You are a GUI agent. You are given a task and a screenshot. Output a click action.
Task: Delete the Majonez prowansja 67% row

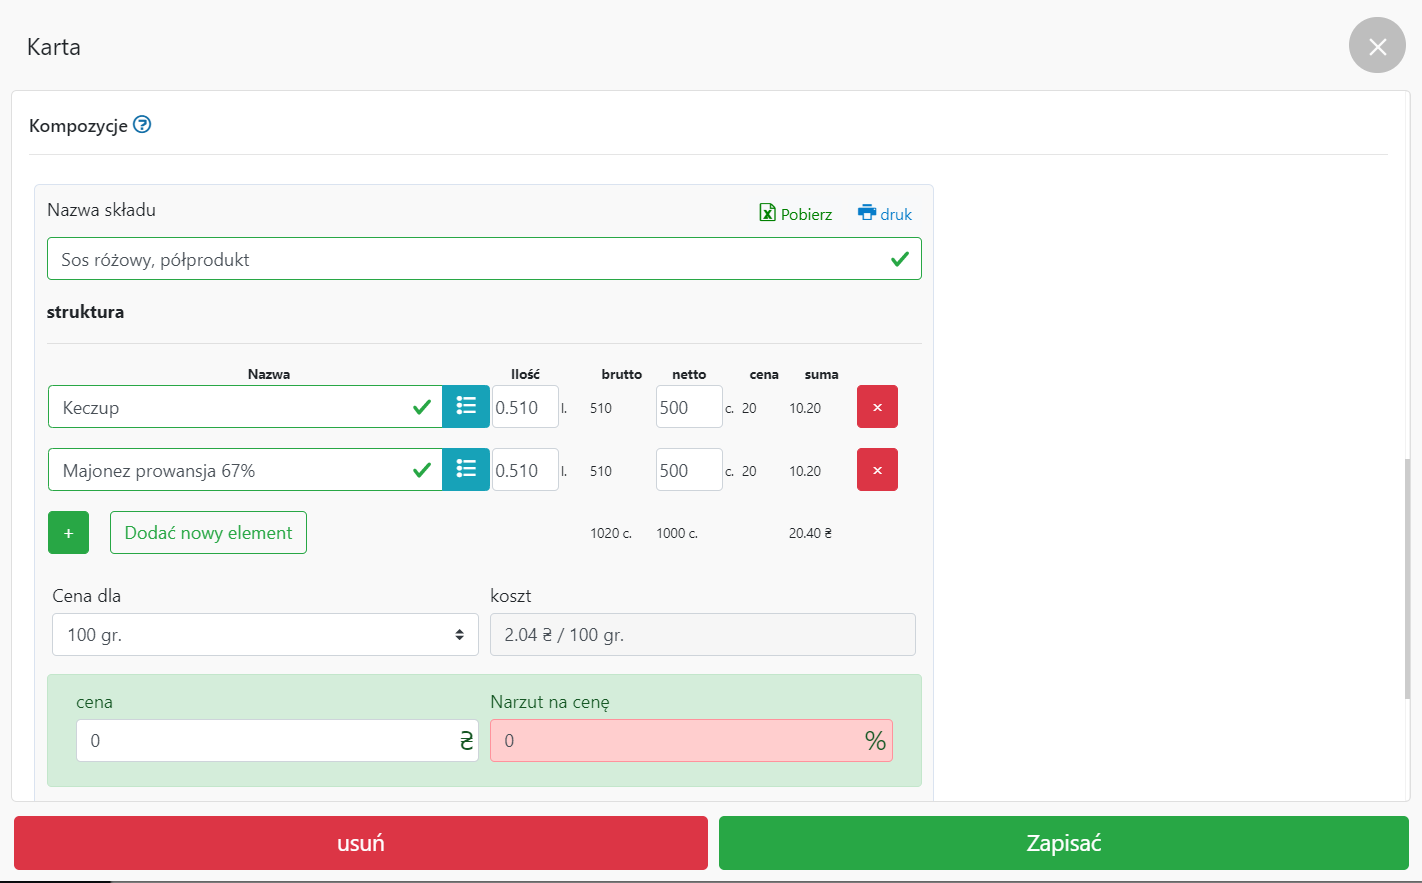click(x=877, y=470)
